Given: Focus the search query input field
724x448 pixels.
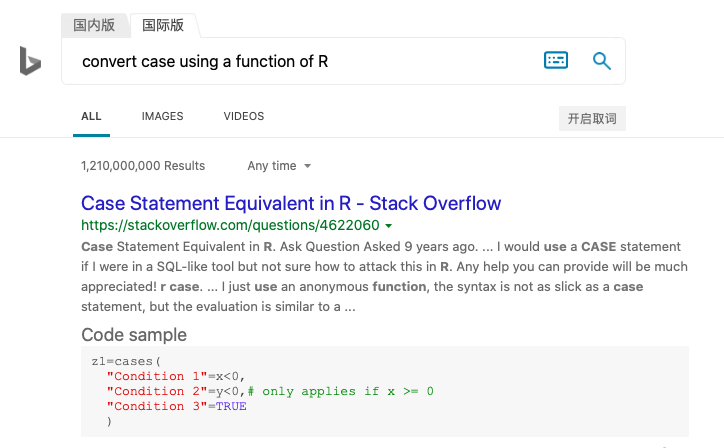Looking at the screenshot, I should coord(300,61).
